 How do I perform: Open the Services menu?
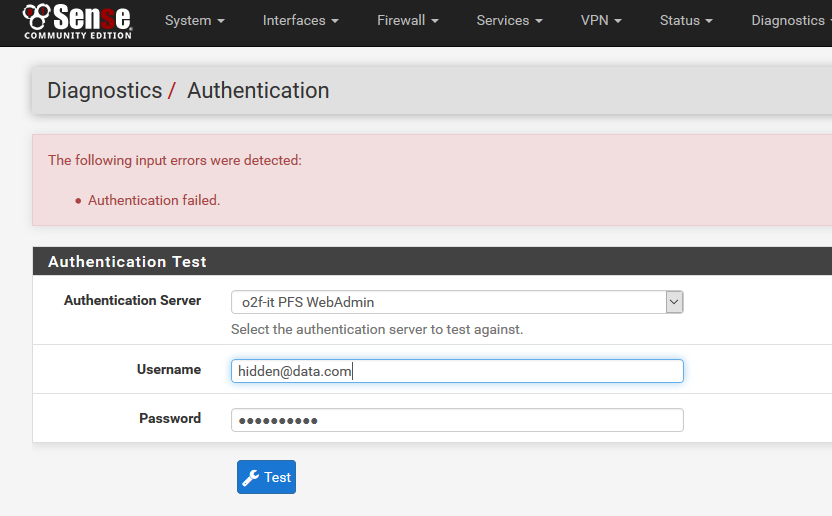point(509,21)
